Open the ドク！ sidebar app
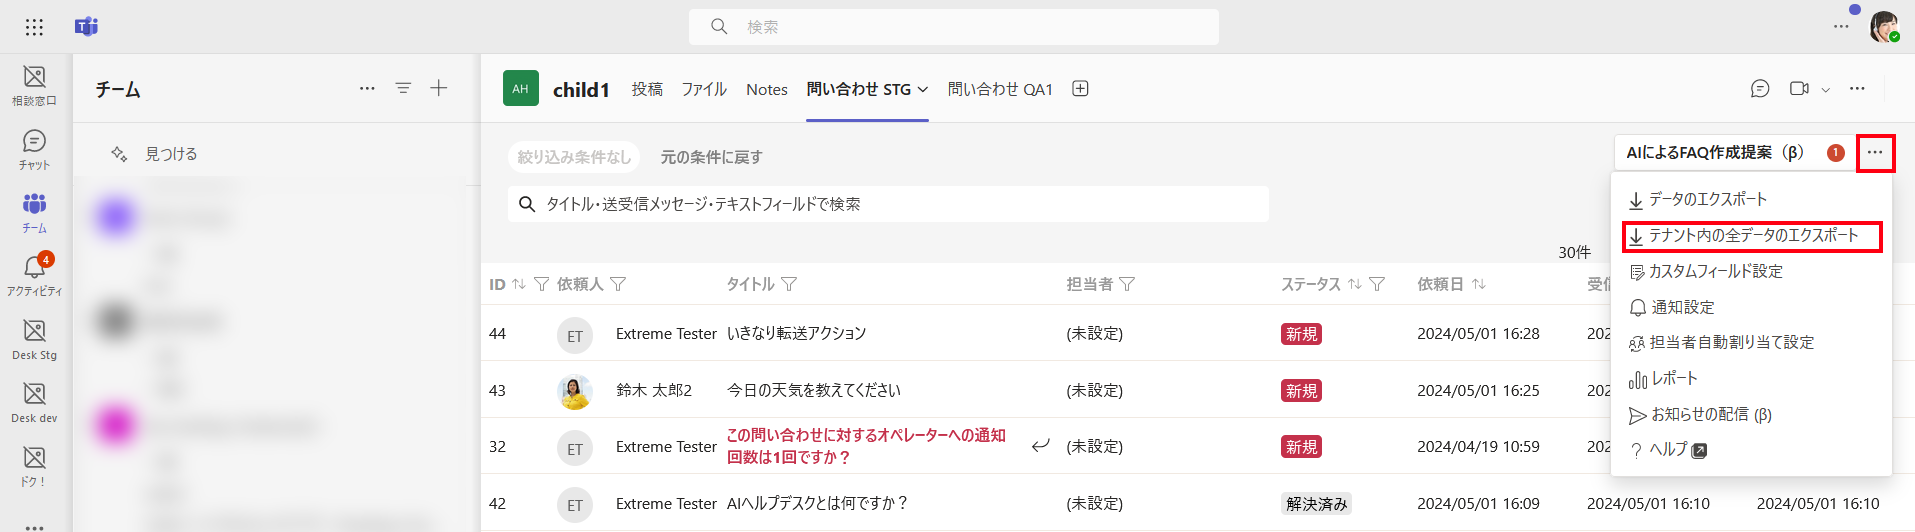 34,467
